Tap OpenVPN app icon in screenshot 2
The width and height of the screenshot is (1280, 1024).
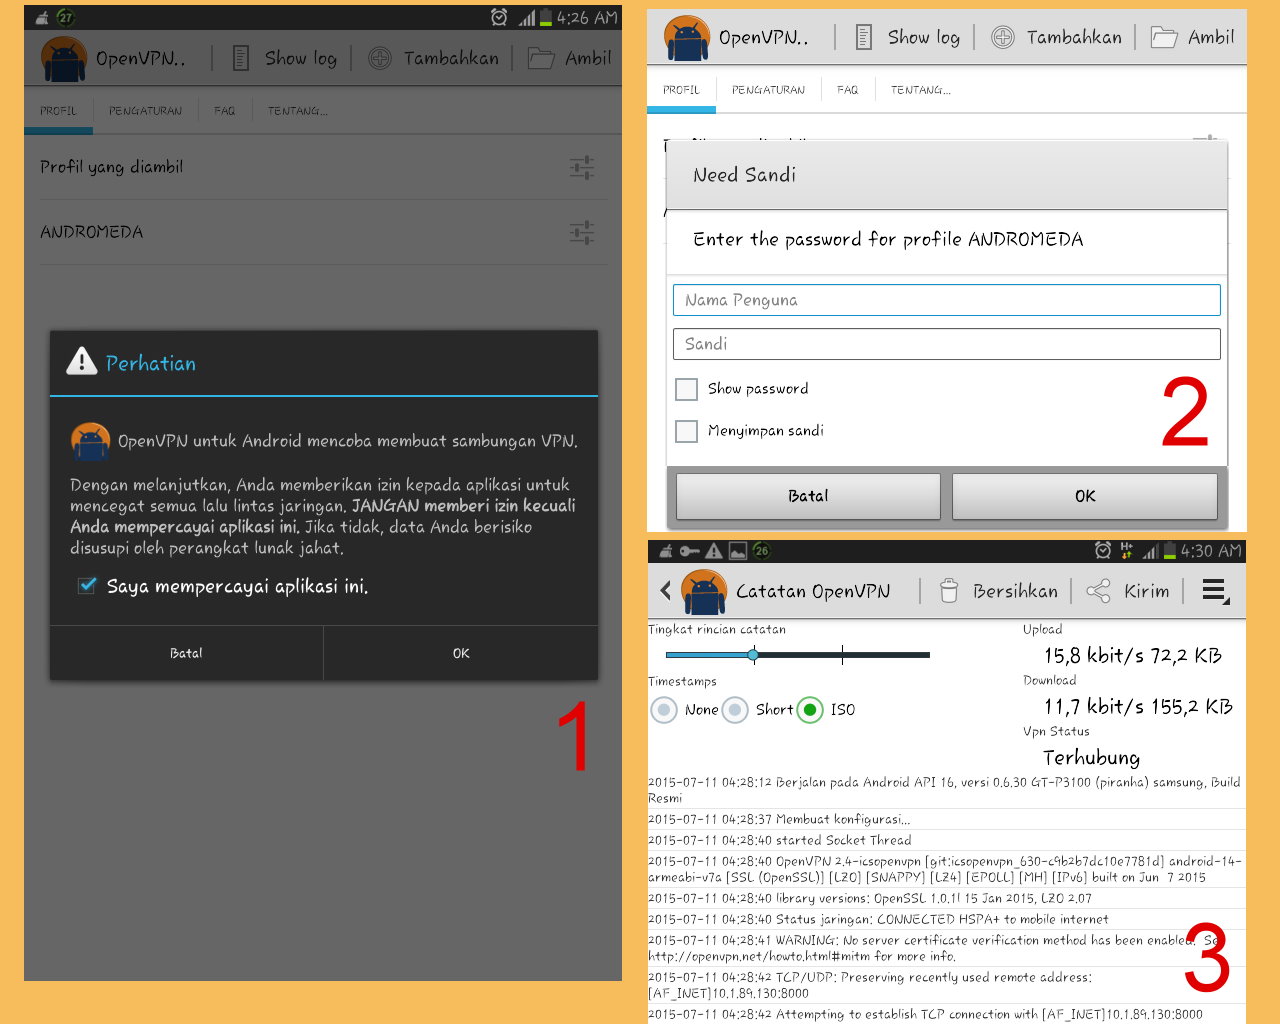pyautogui.click(x=686, y=38)
